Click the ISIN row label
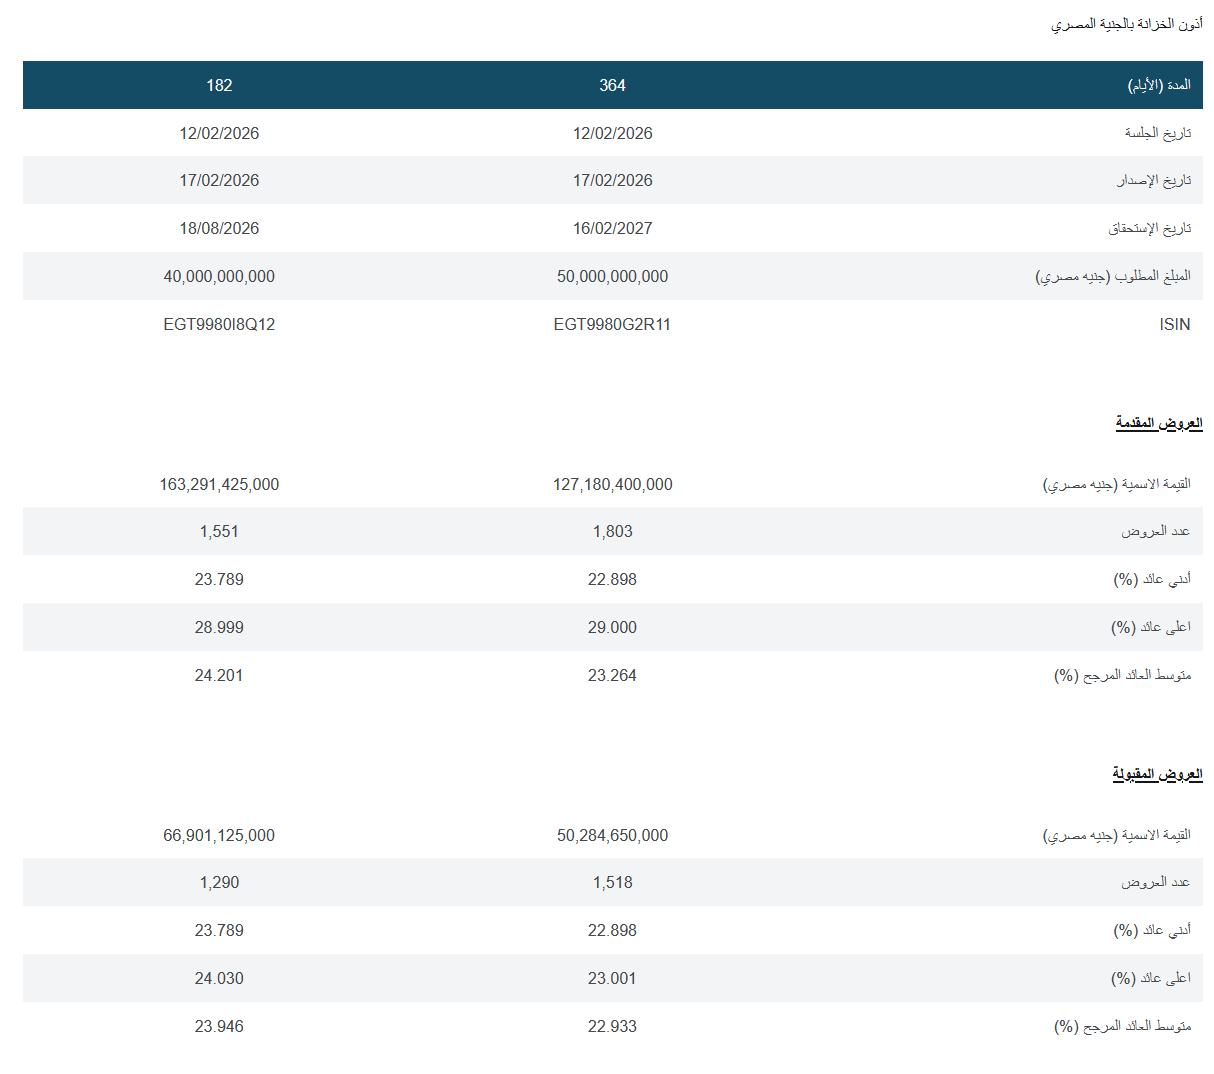This screenshot has width=1214, height=1074. pos(1174,324)
